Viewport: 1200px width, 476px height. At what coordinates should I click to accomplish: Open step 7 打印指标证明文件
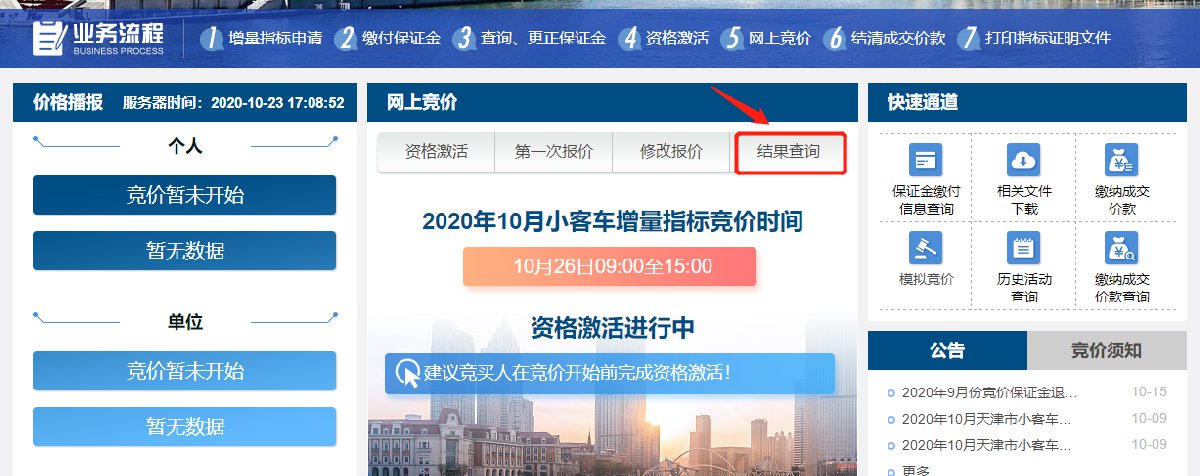point(1034,38)
